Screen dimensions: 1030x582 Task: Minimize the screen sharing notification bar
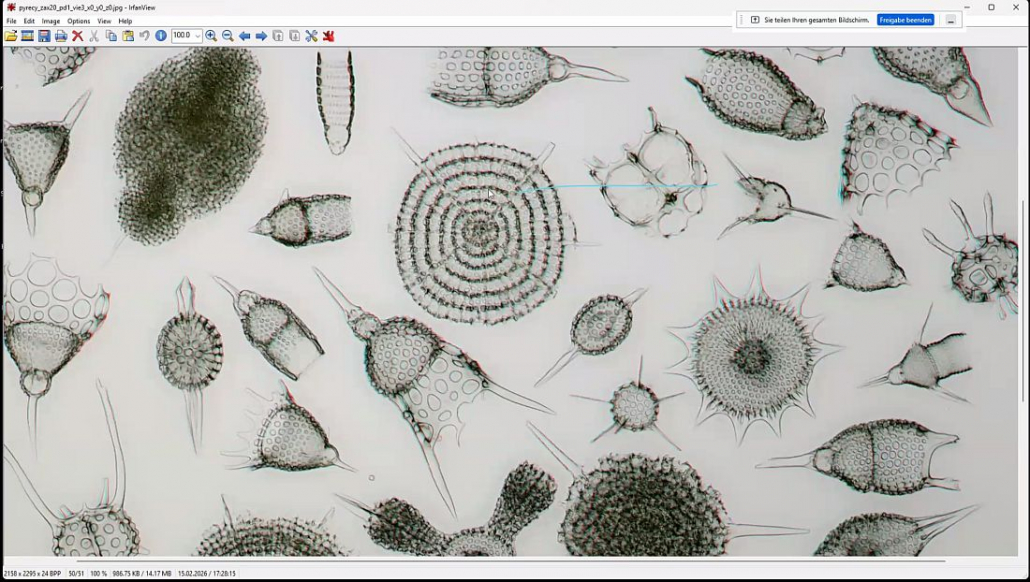coord(950,20)
